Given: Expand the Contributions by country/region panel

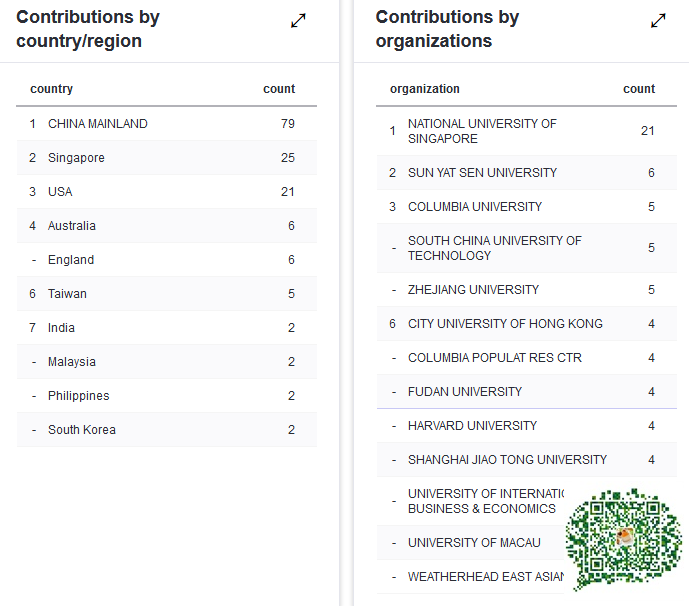Looking at the screenshot, I should (x=298, y=21).
